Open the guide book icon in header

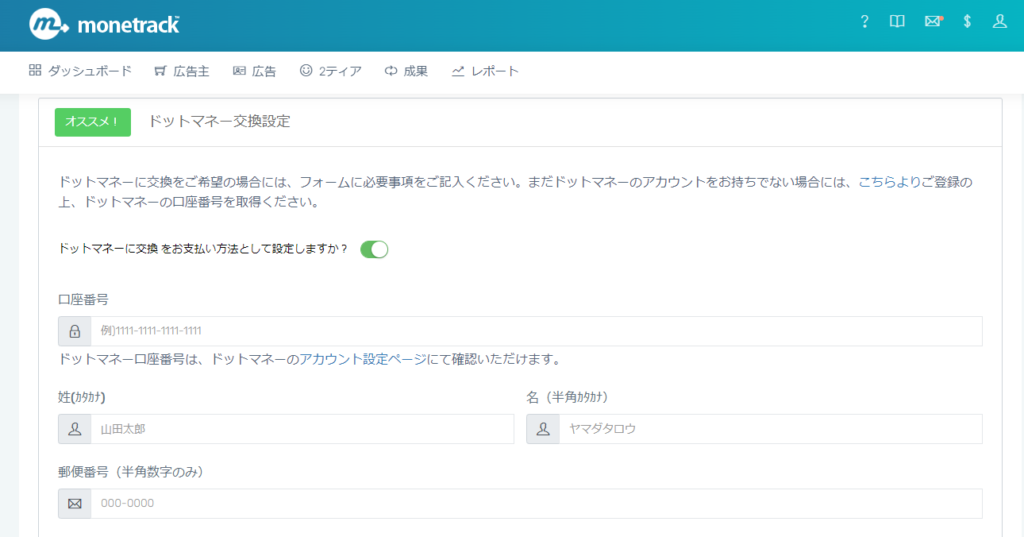(x=897, y=22)
